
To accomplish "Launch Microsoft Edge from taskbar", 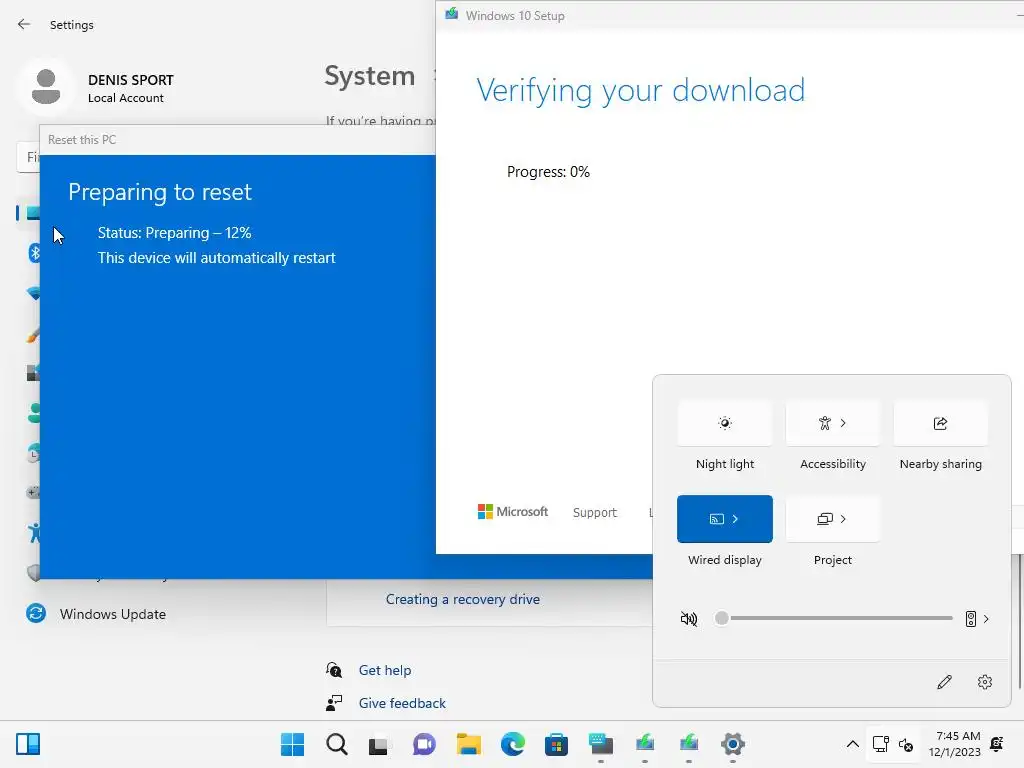I will click(513, 744).
